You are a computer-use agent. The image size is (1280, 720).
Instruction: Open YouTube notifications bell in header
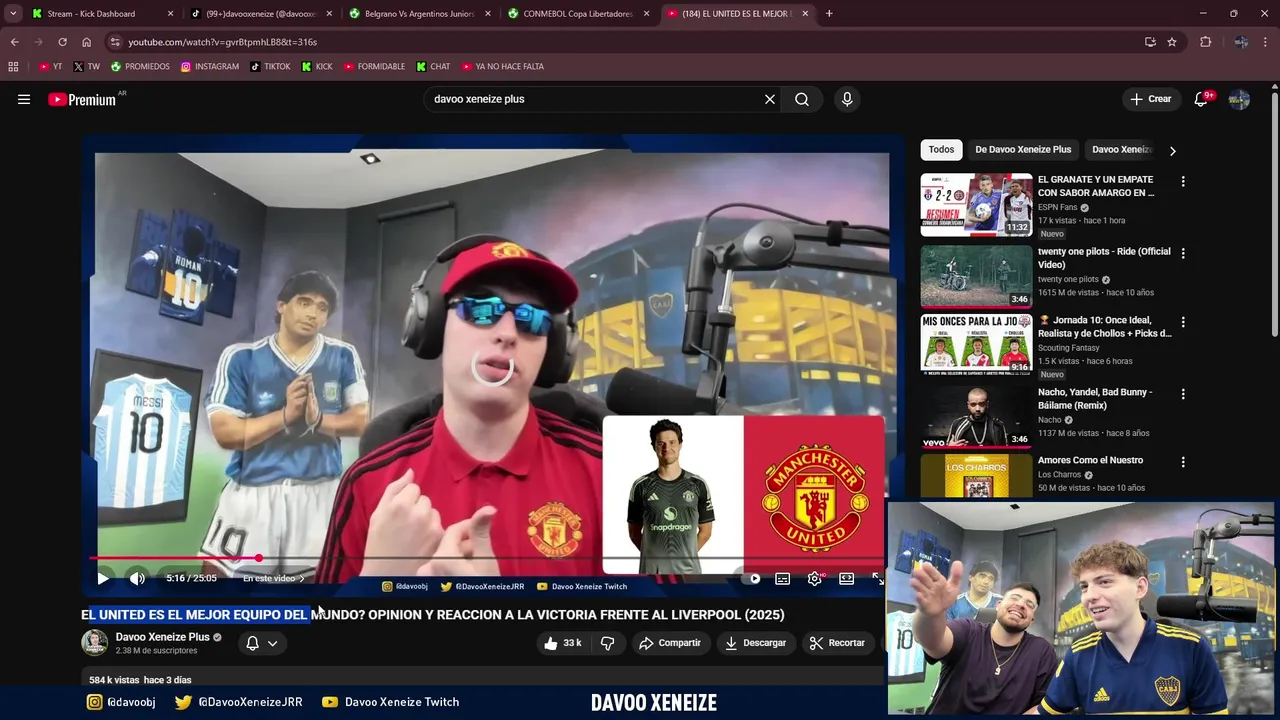(1201, 99)
